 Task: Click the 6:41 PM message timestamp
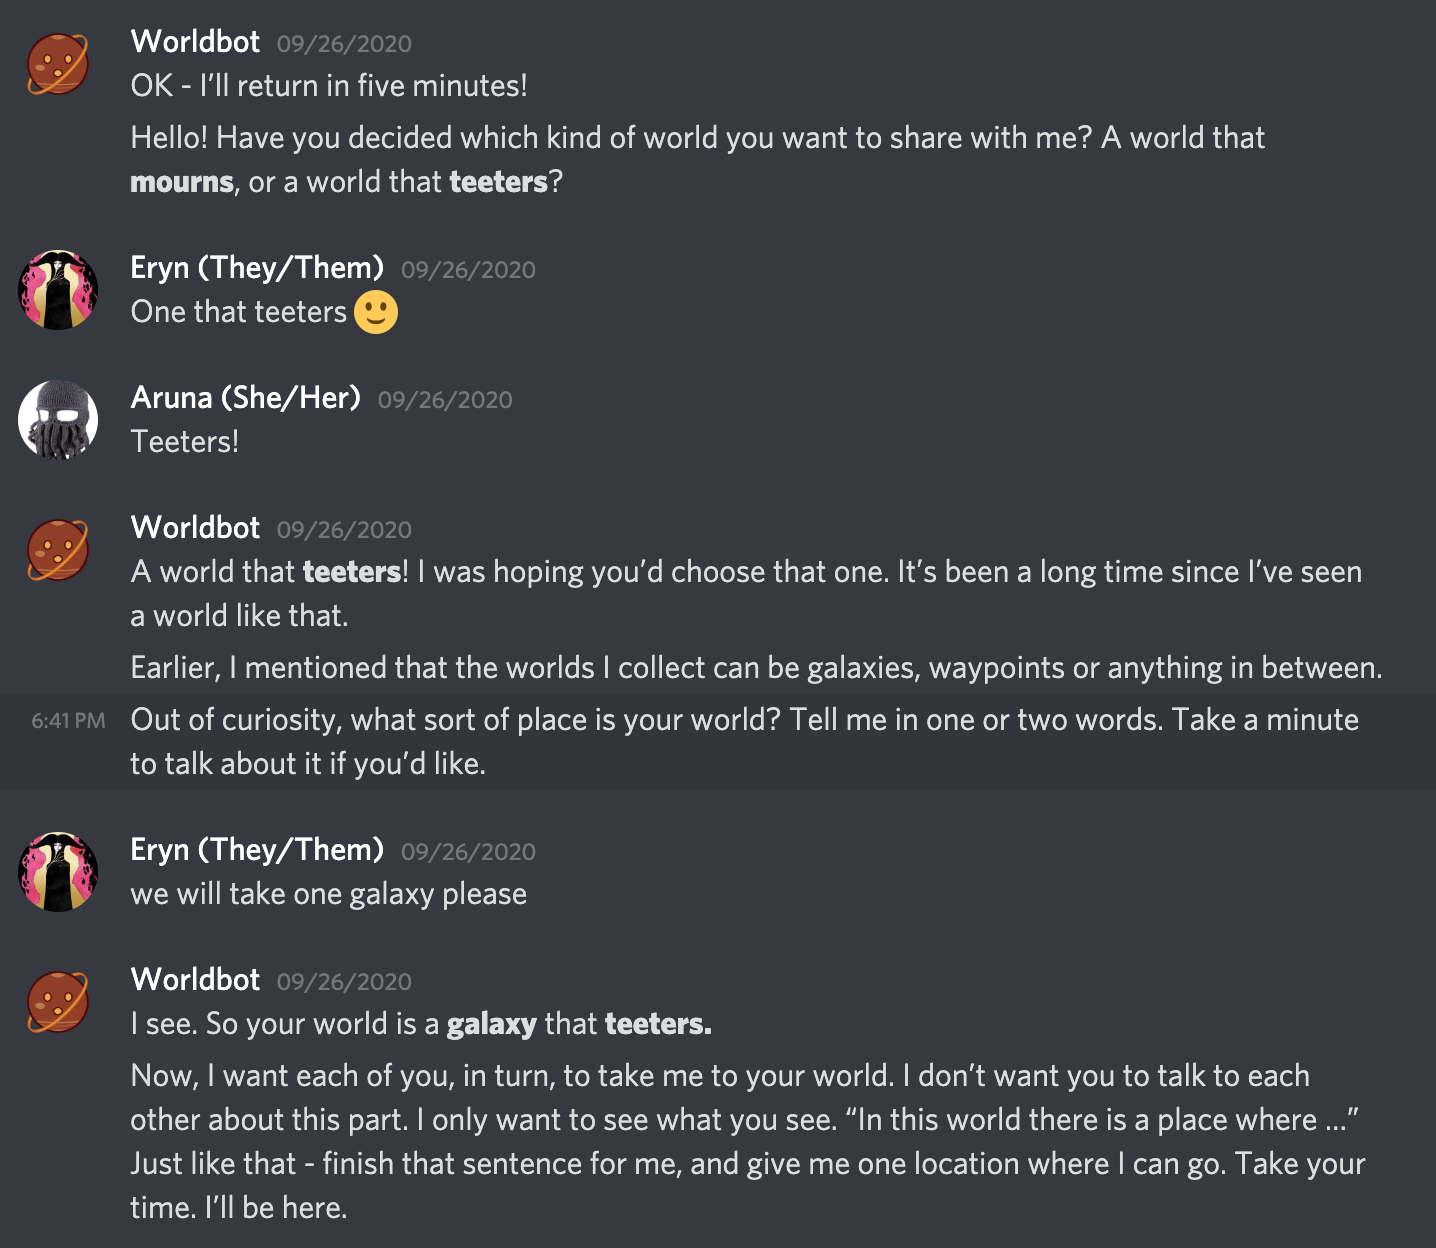68,721
